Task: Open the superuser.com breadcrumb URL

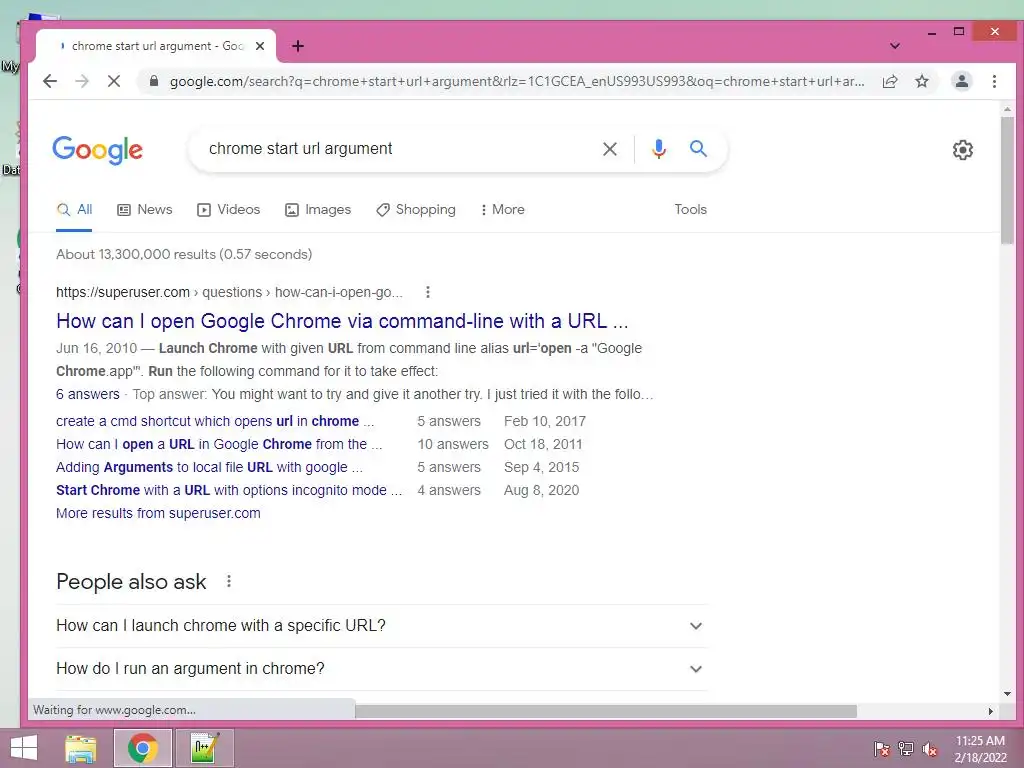Action: (x=229, y=292)
